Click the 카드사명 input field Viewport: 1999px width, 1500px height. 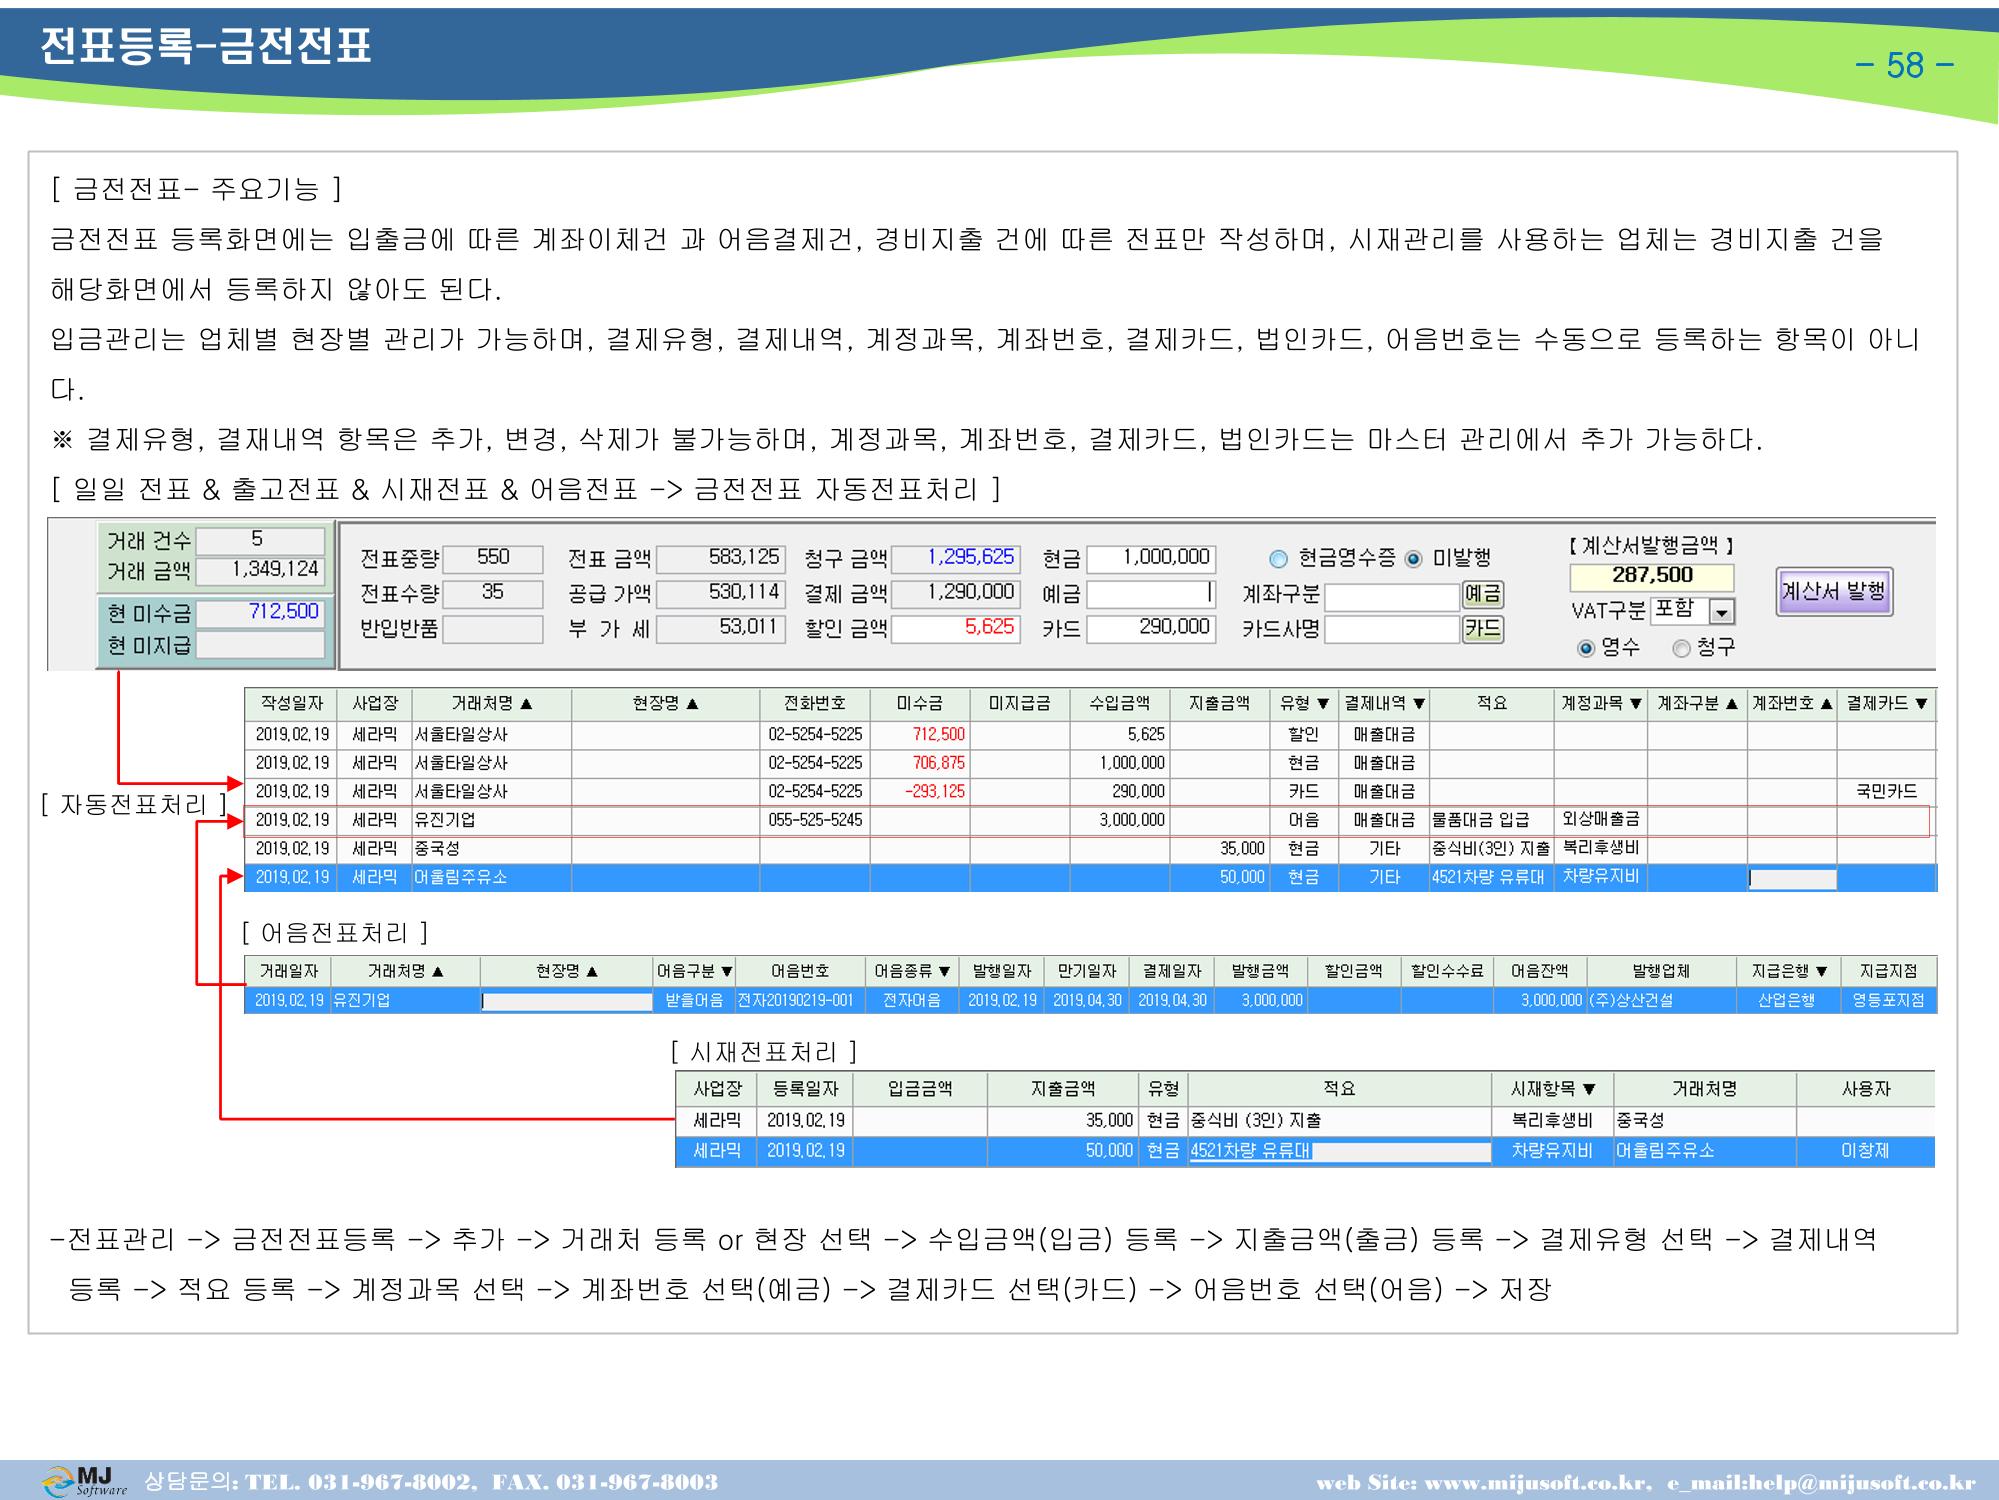point(1392,630)
